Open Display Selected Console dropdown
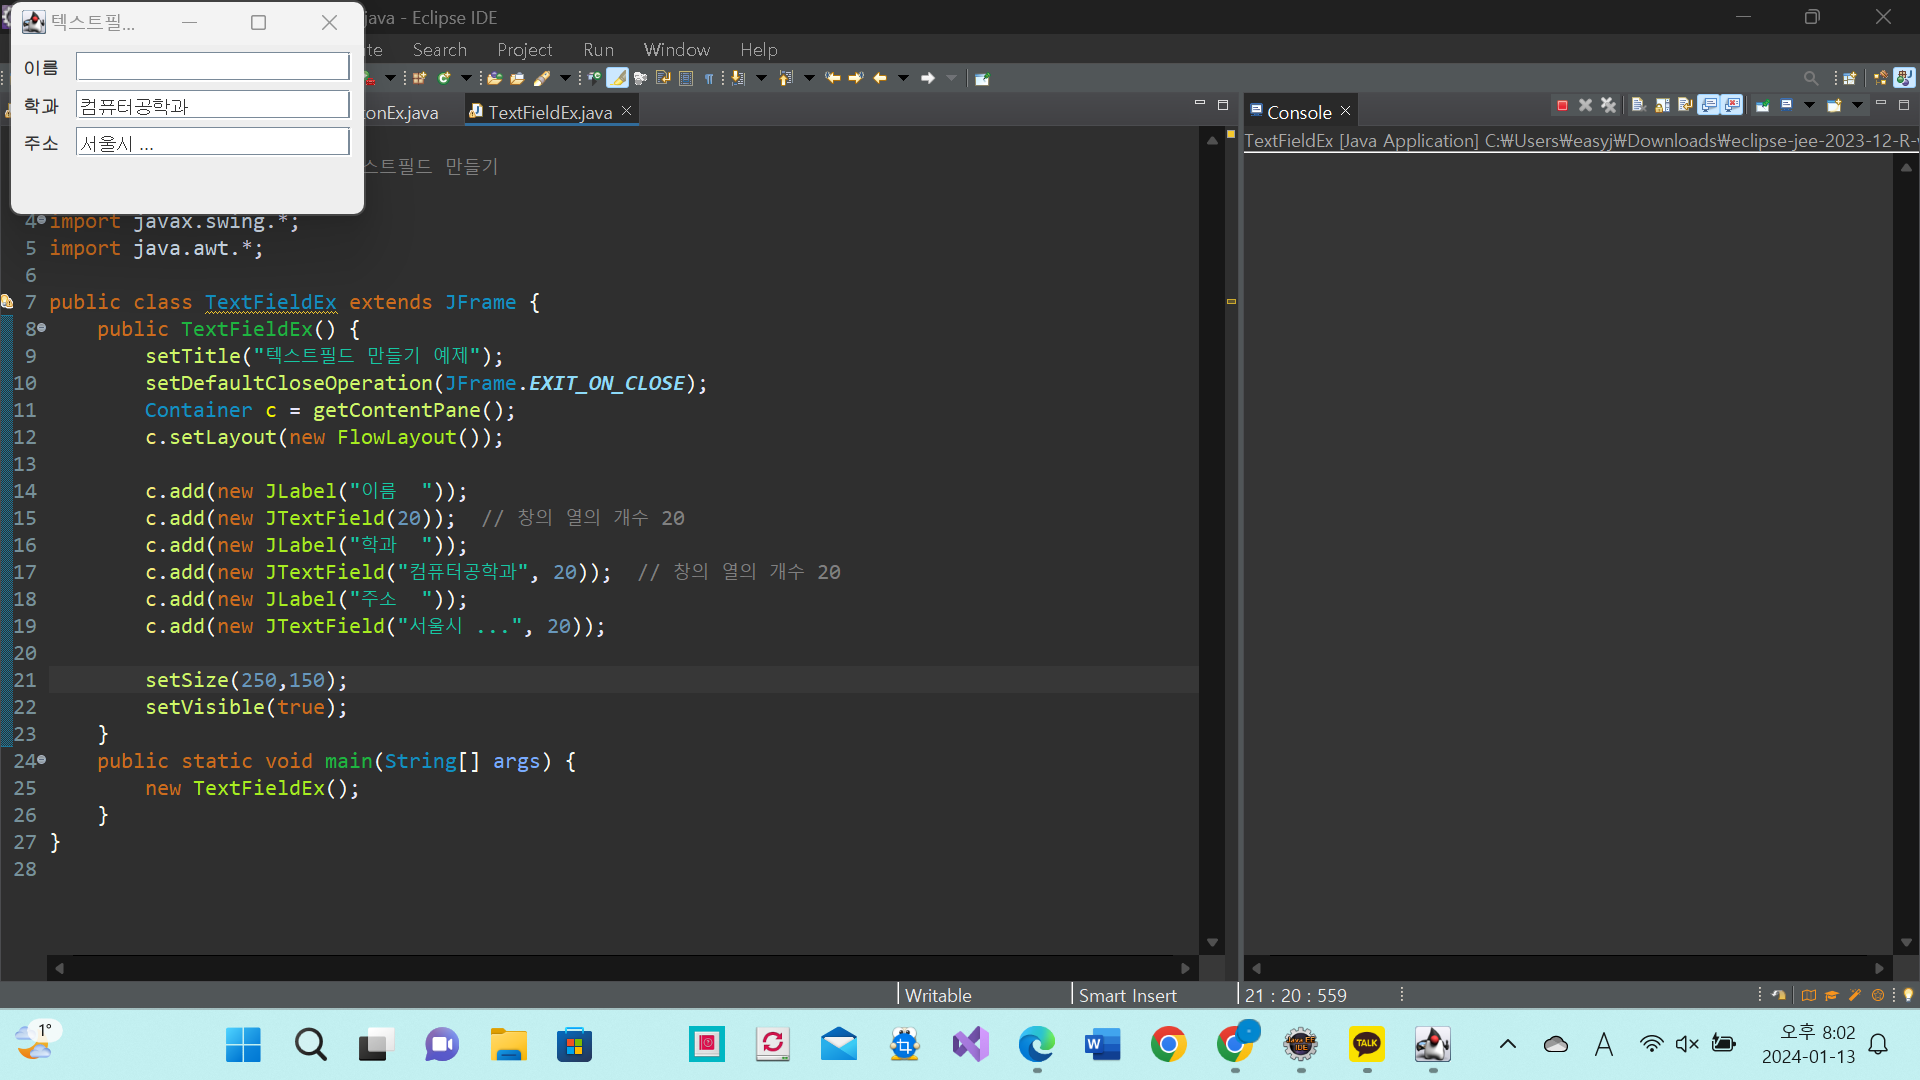The height and width of the screenshot is (1080, 1920). (1809, 105)
